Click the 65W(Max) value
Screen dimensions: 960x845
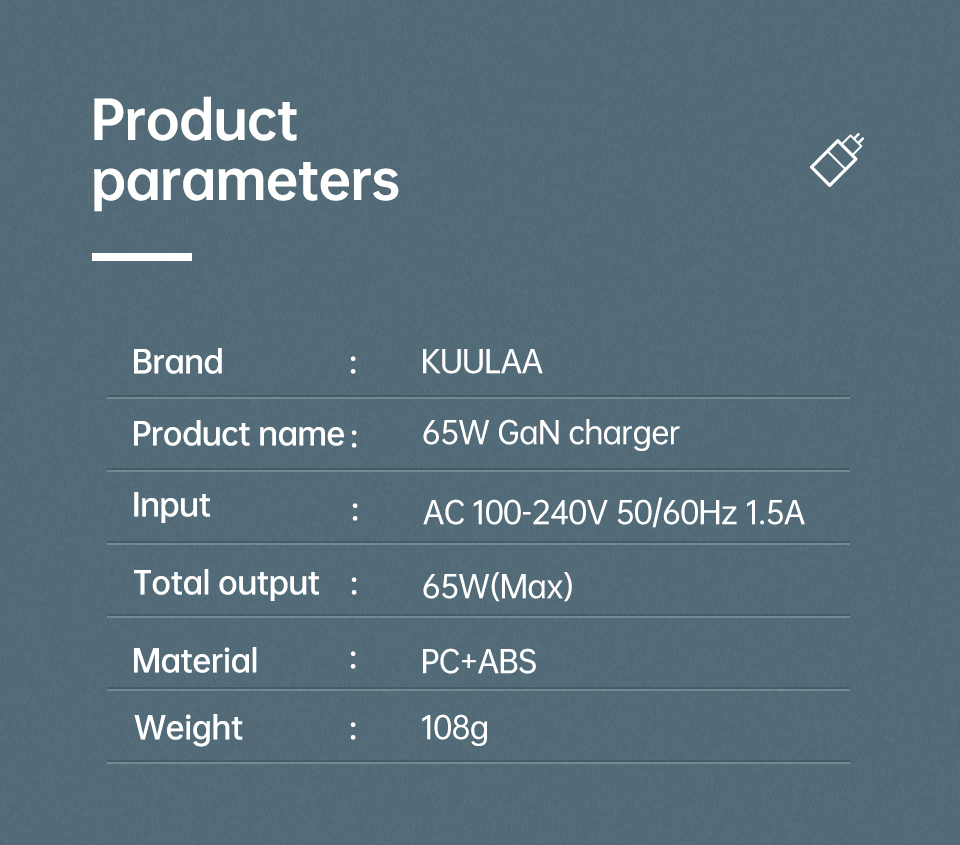497,586
